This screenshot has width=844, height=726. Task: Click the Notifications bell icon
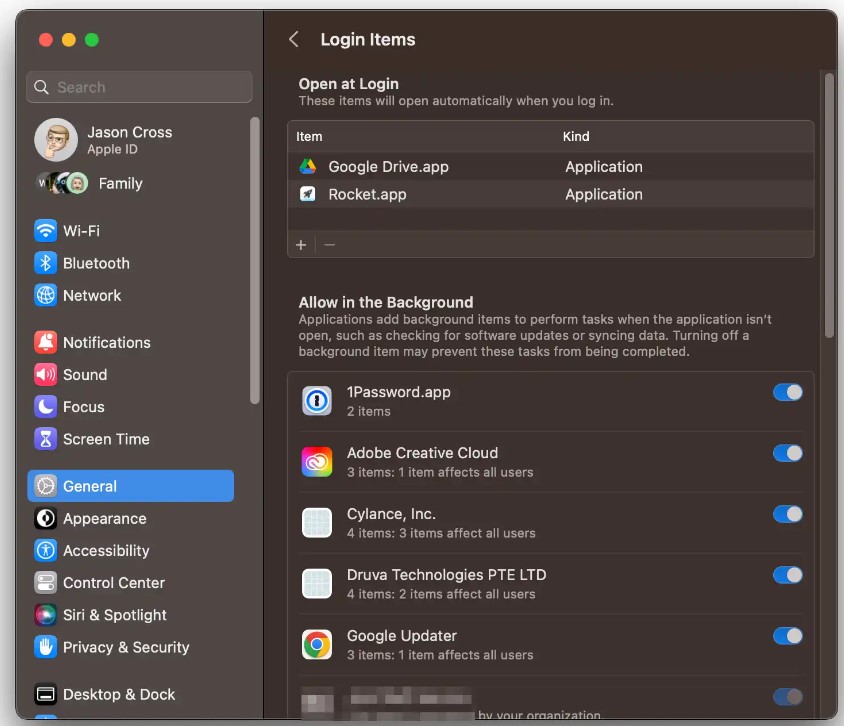tap(46, 342)
